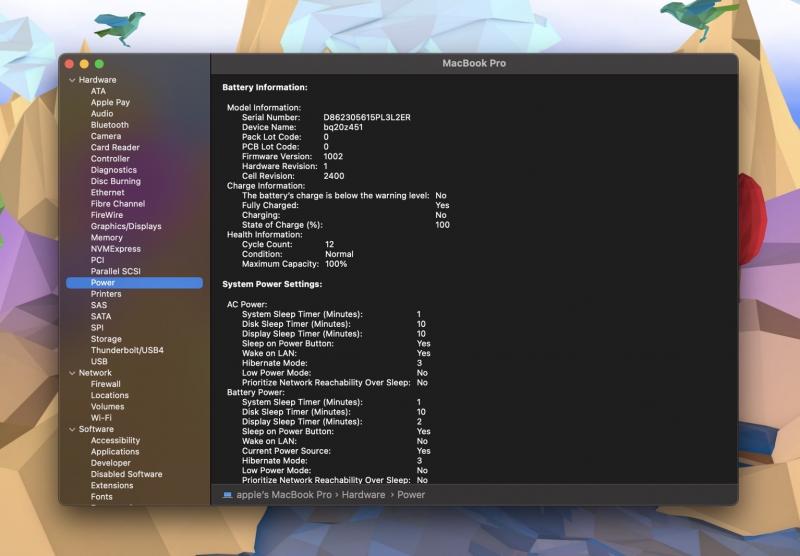Click the Cell Revision value 2400
The width and height of the screenshot is (800, 556).
334,176
